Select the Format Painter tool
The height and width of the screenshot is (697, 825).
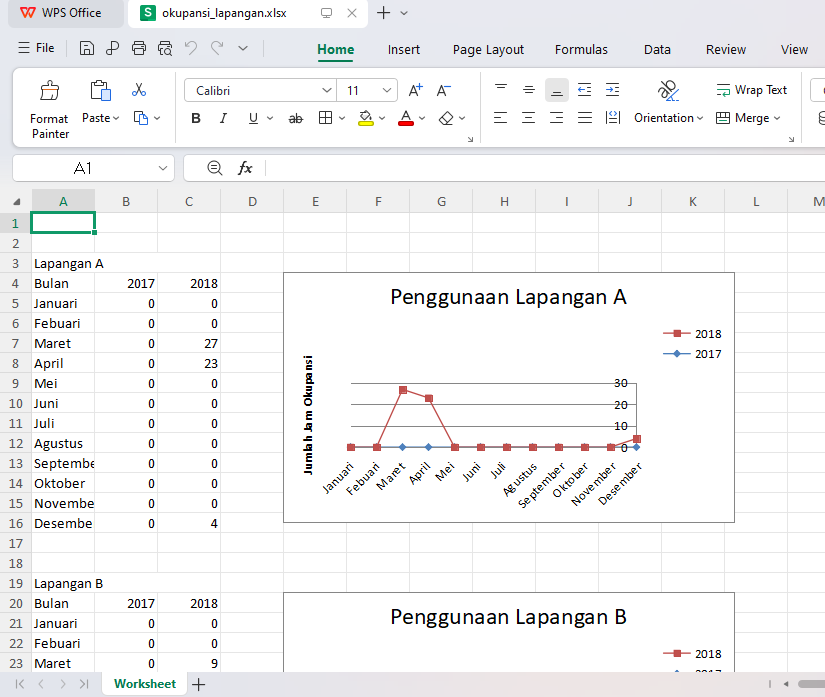[x=50, y=110]
